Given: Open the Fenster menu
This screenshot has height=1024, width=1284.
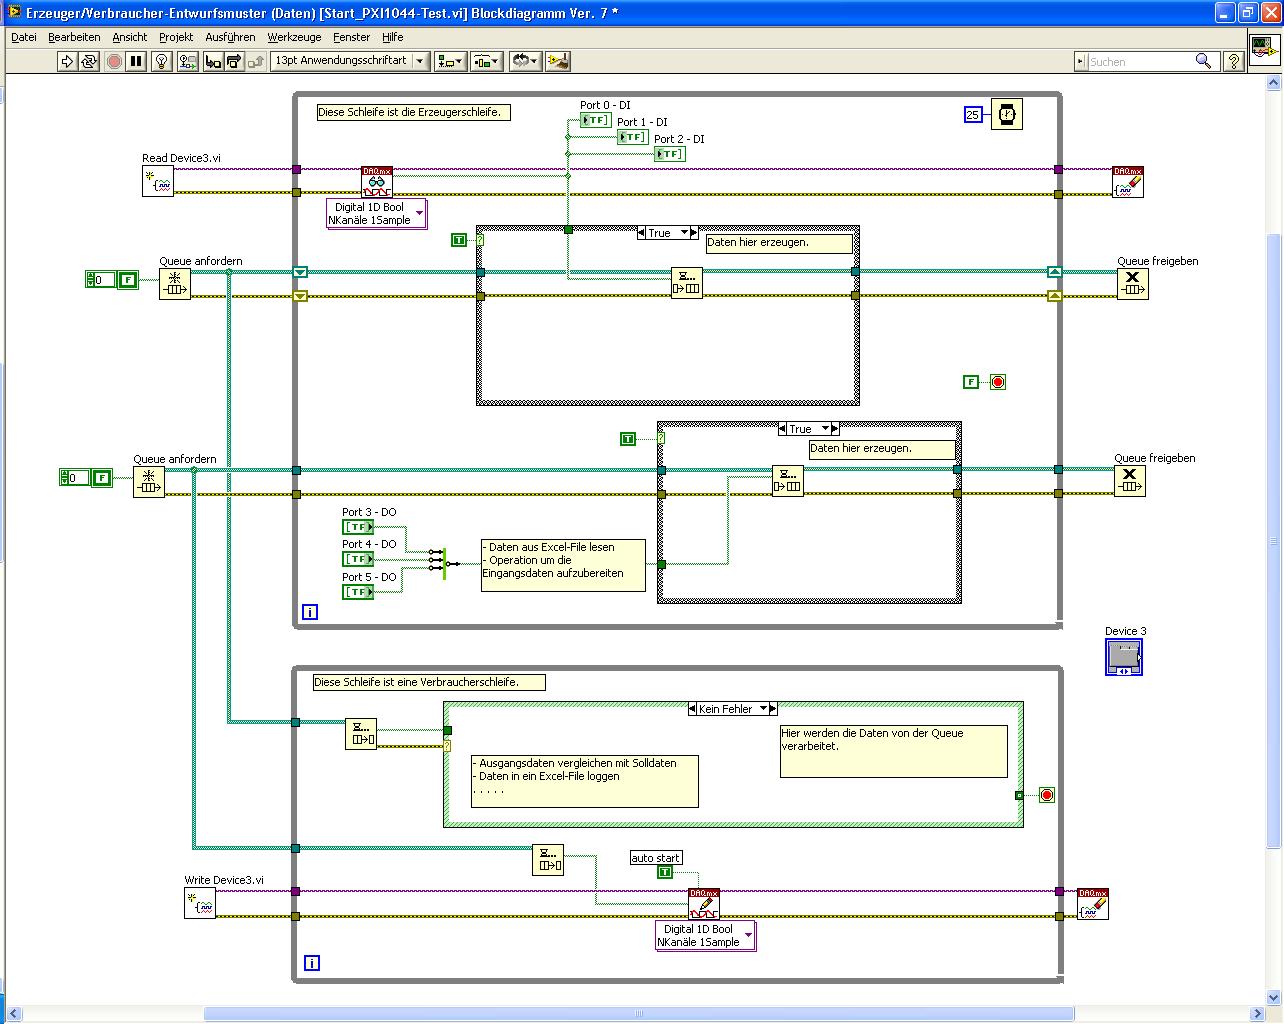Looking at the screenshot, I should [352, 37].
